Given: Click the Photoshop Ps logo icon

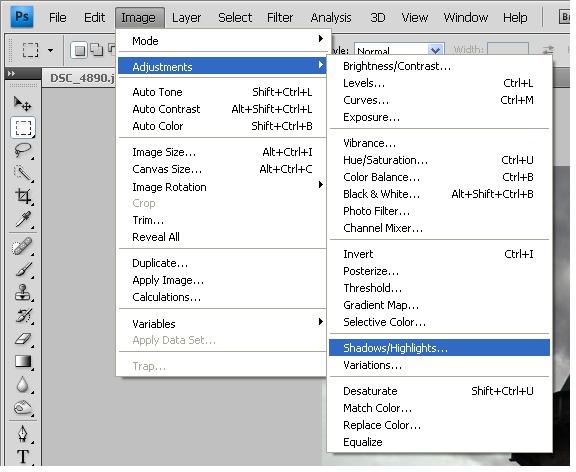Looking at the screenshot, I should [x=22, y=17].
